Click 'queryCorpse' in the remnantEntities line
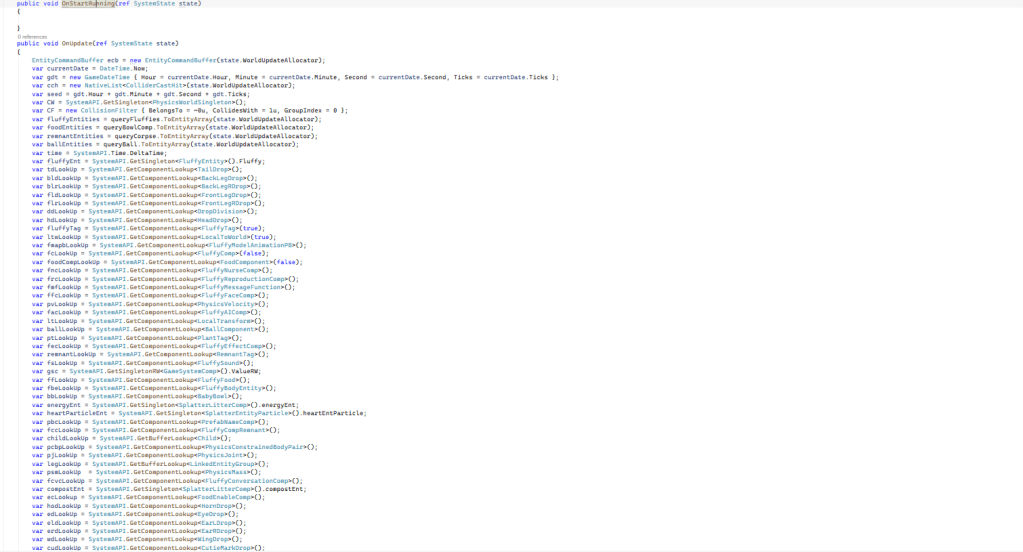Viewport: 1023px width, 552px height. pyautogui.click(x=136, y=136)
